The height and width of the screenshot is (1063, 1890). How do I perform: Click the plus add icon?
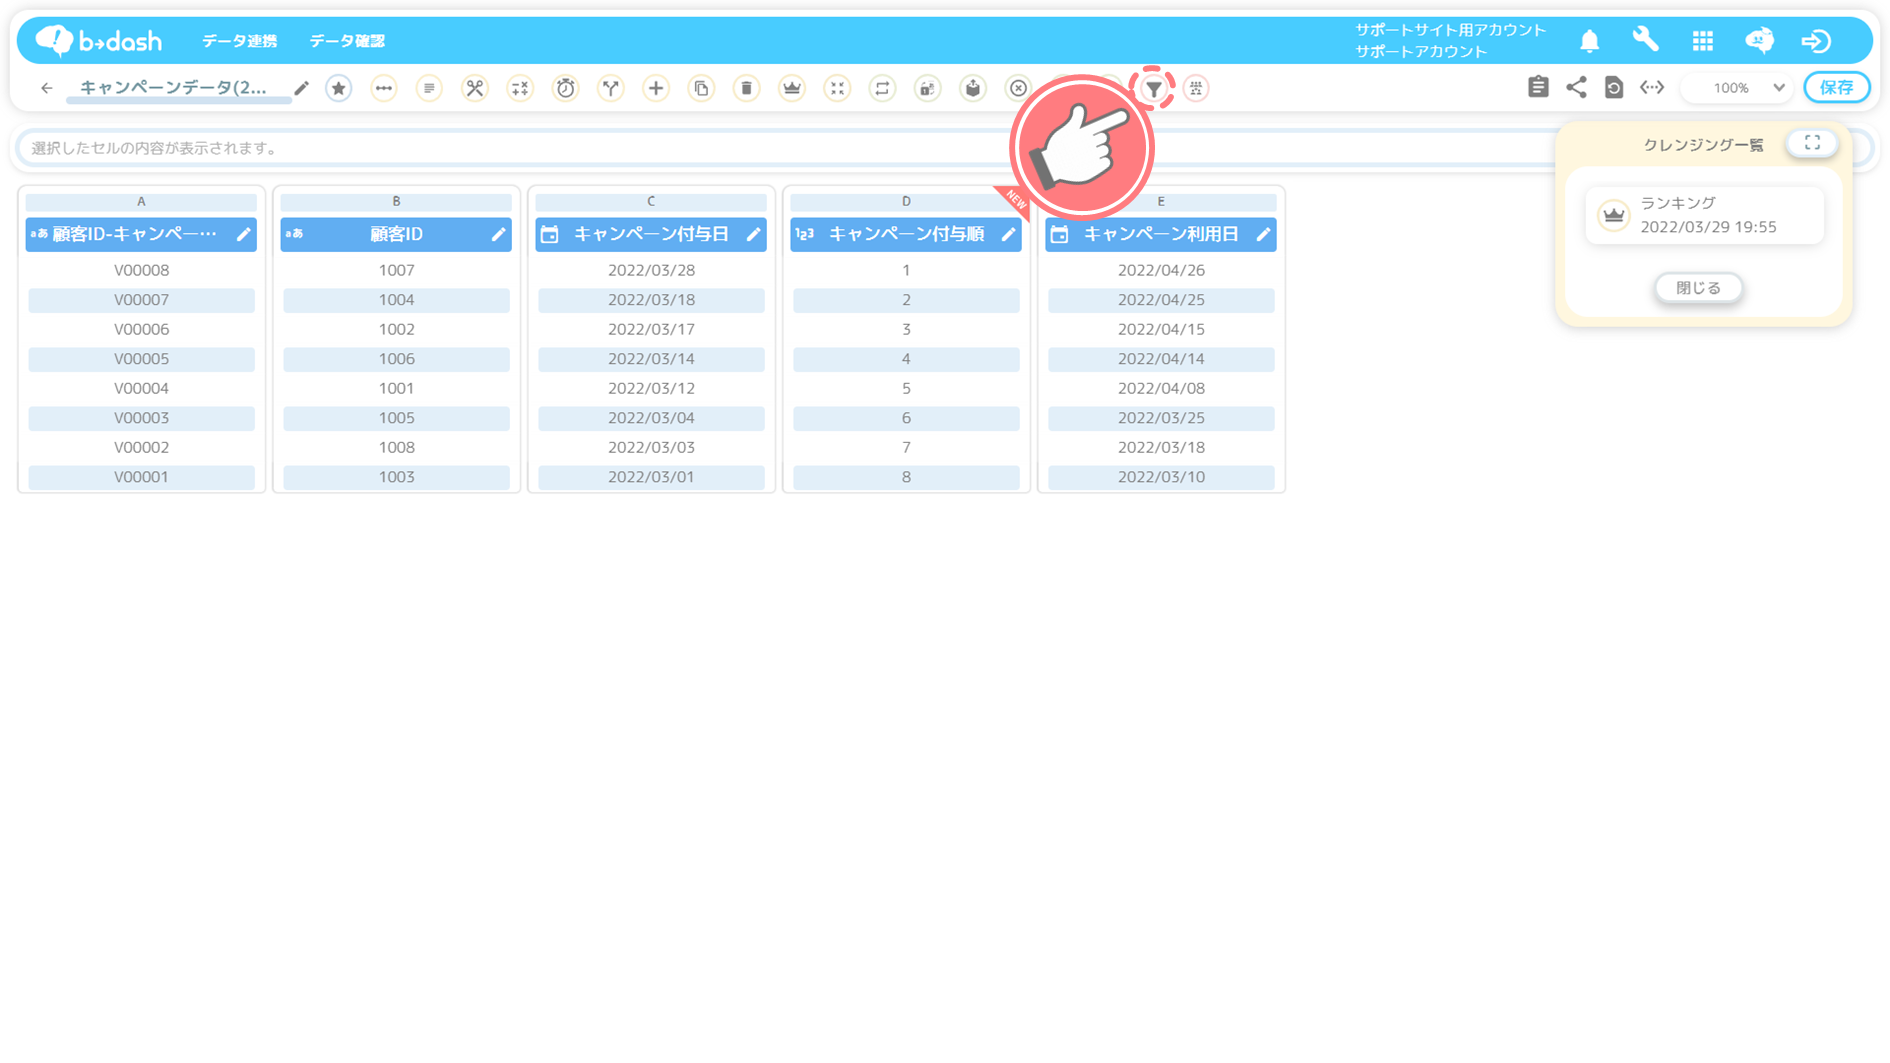656,88
